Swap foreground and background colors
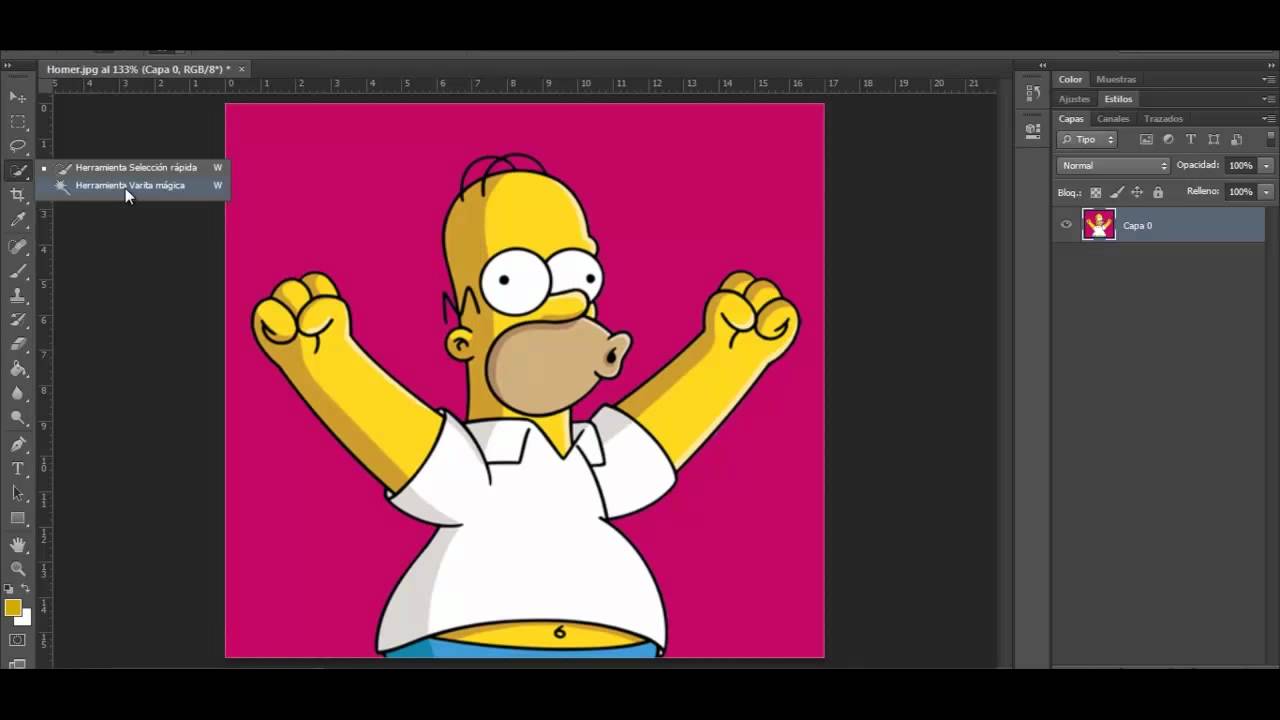1280x720 pixels. (x=25, y=589)
